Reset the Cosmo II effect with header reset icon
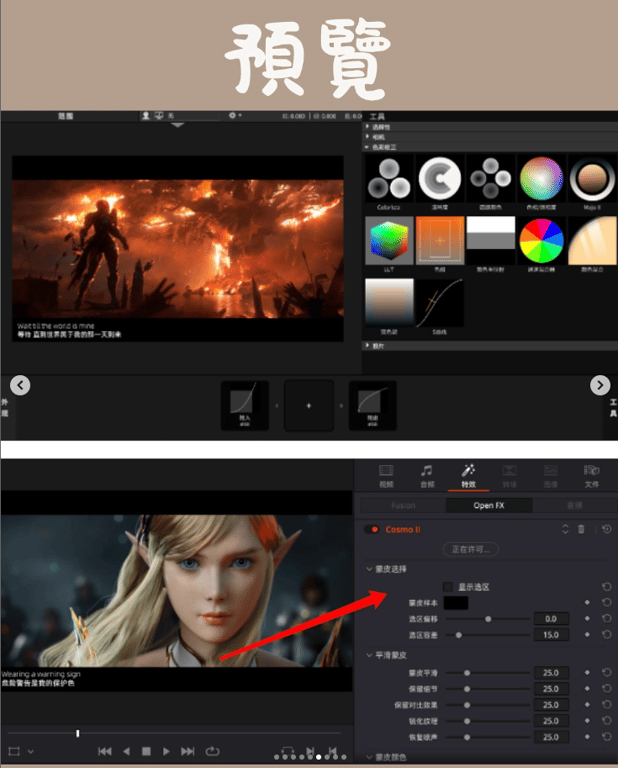Viewport: 618px width, 768px height. coord(607,529)
